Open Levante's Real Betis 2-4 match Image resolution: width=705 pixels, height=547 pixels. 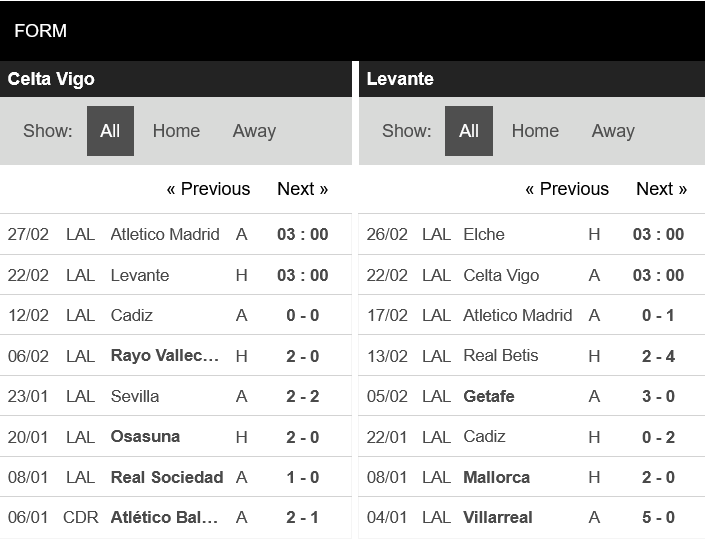(x=532, y=356)
